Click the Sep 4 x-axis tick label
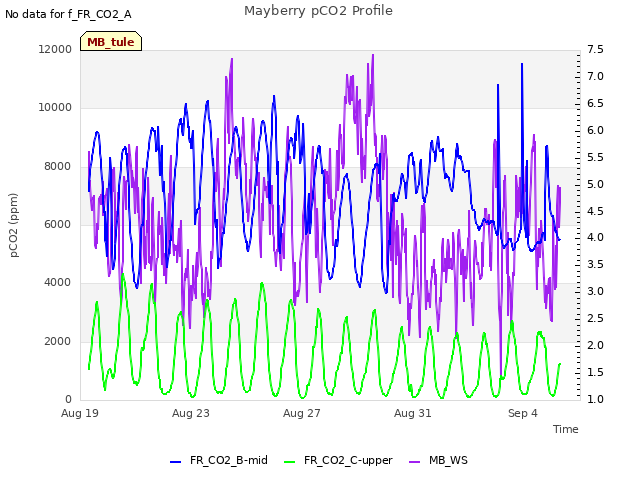Screen dimensions: 640x480 523,413
